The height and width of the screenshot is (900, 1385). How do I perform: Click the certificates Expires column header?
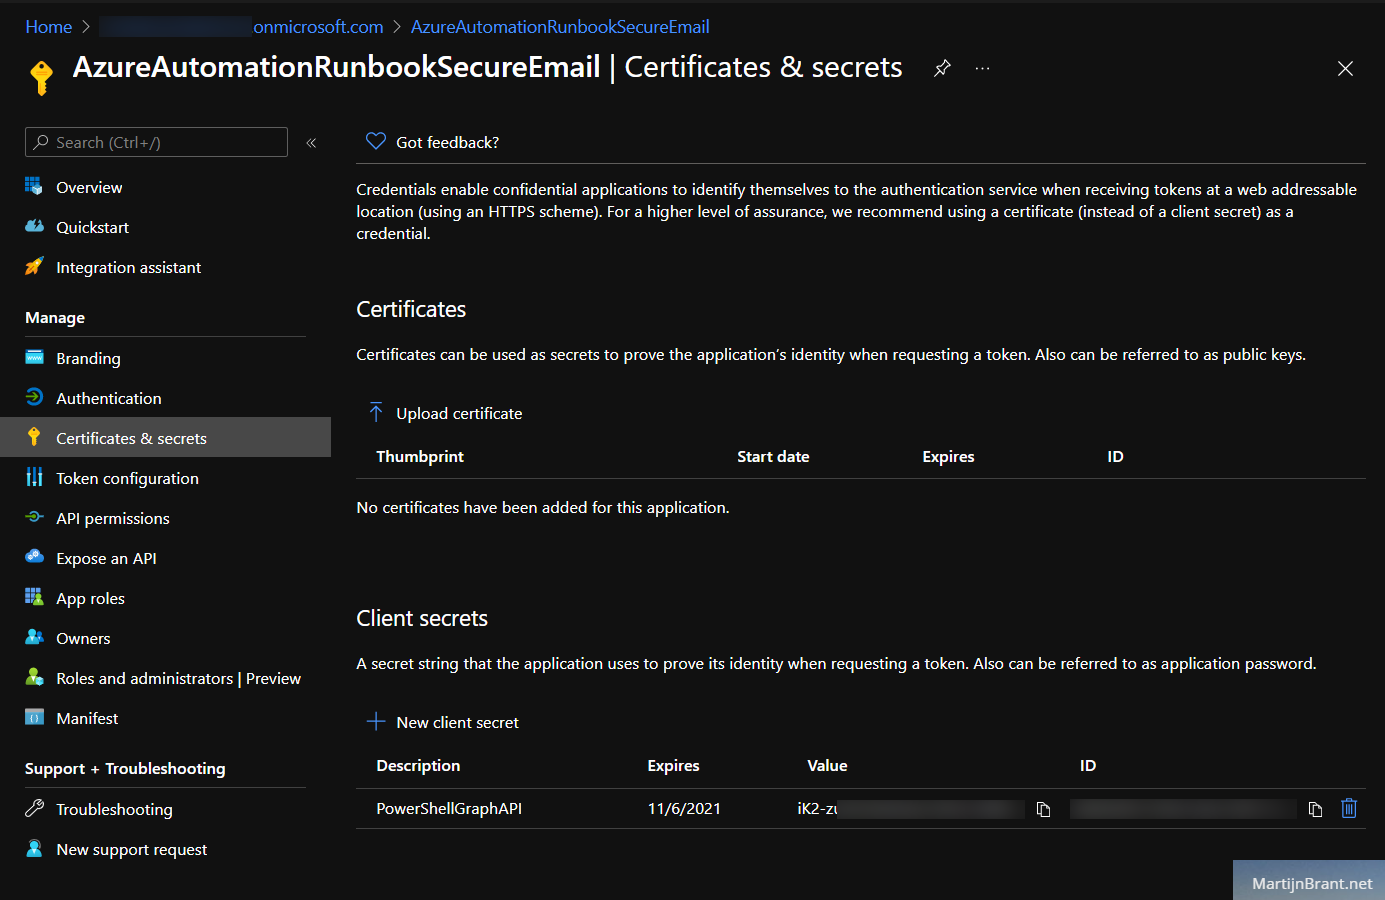pyautogui.click(x=948, y=456)
